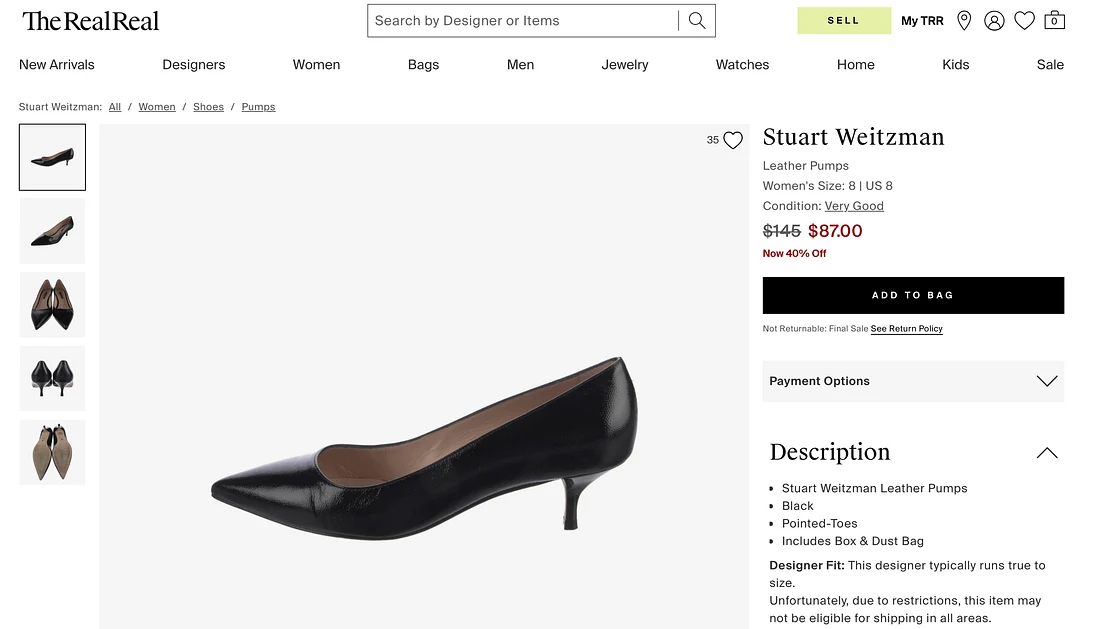Go to the Women breadcrumb link

tap(157, 107)
